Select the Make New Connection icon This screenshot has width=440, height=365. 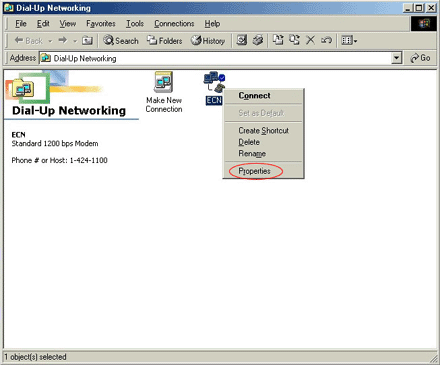[164, 93]
